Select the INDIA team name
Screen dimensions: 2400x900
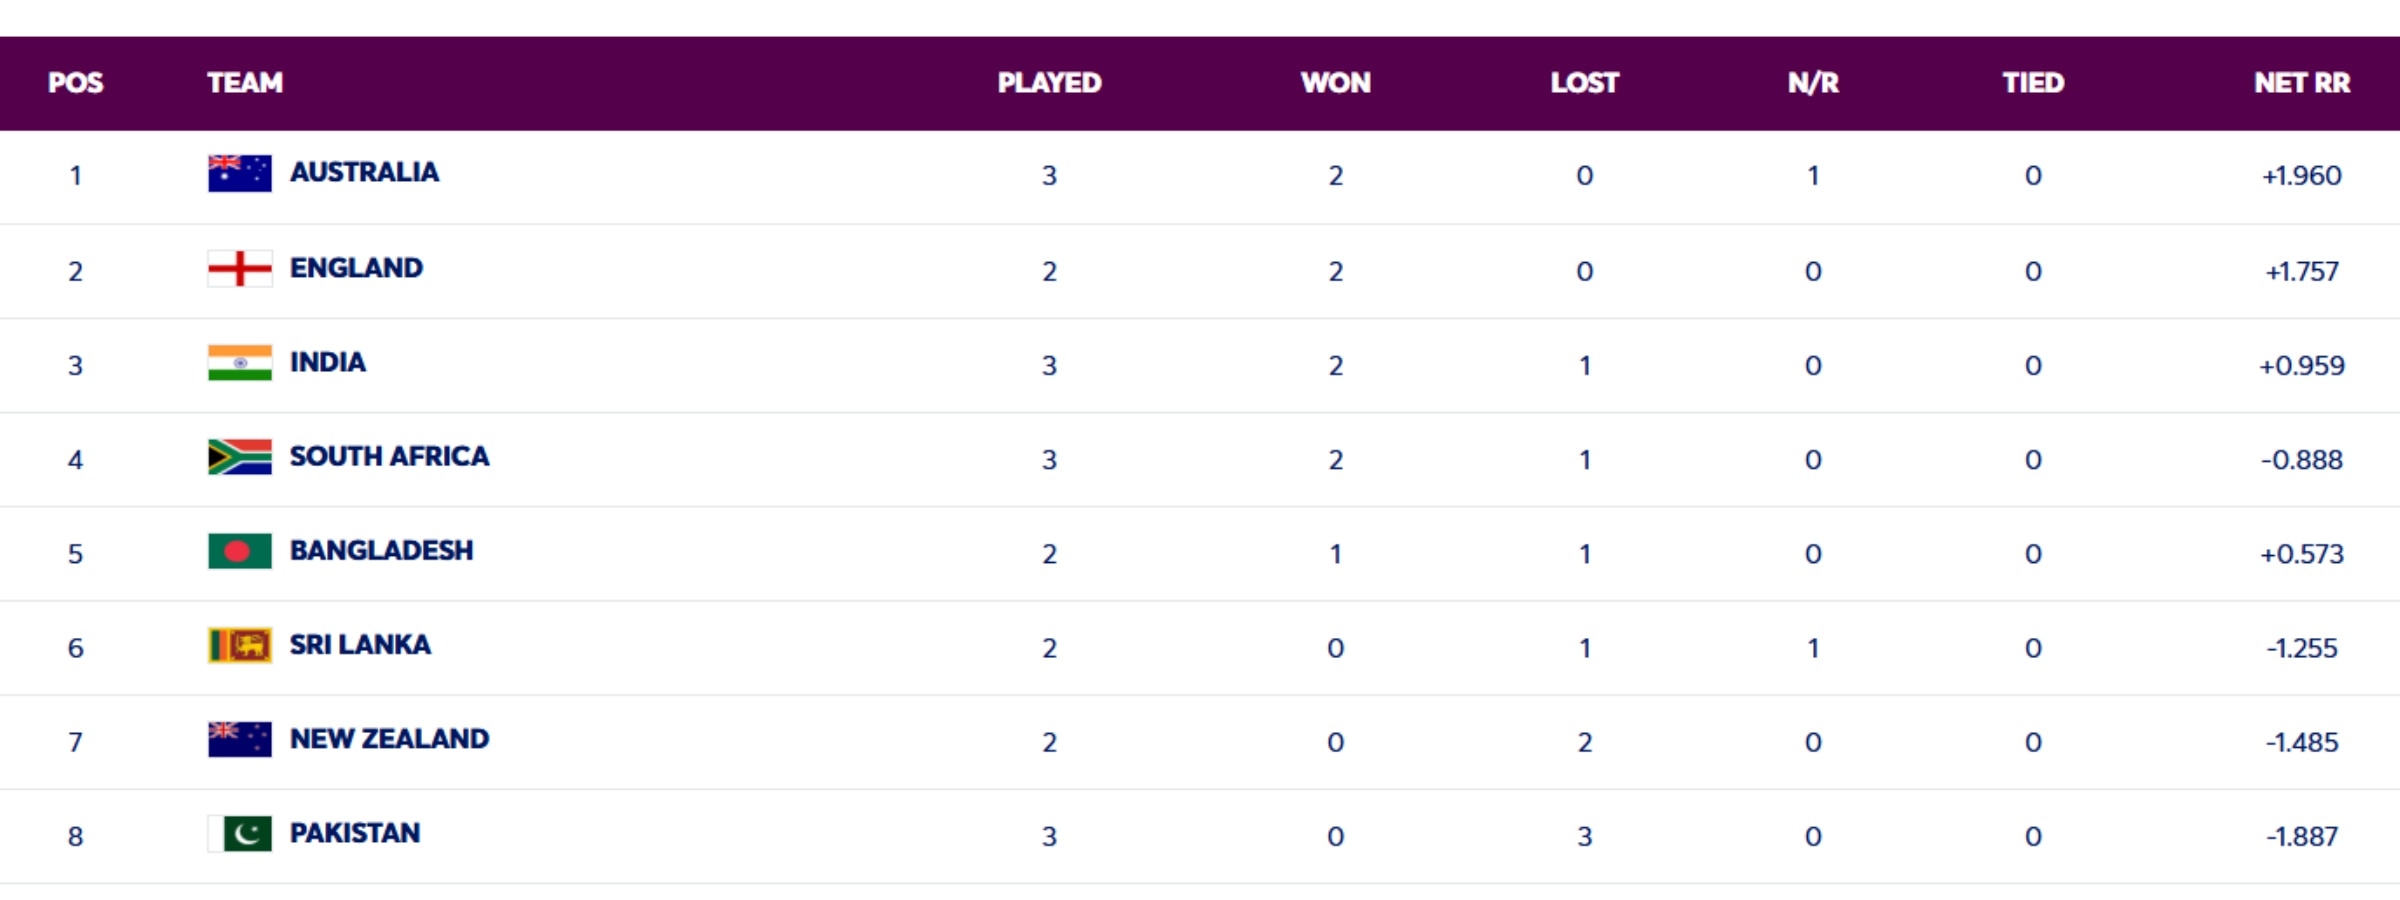[x=328, y=362]
